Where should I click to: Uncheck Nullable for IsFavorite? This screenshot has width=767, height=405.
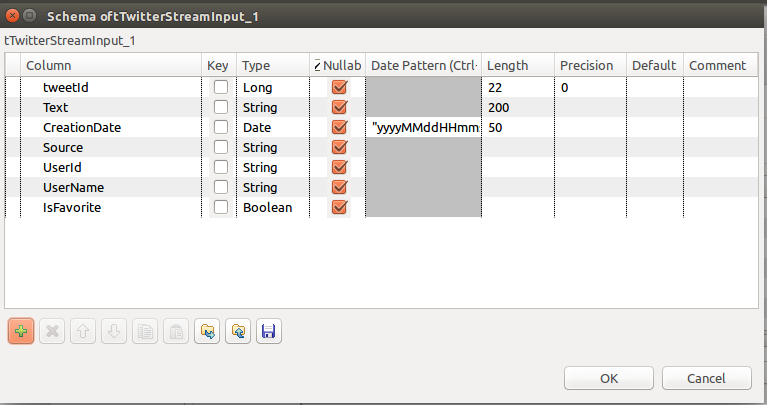[x=339, y=207]
